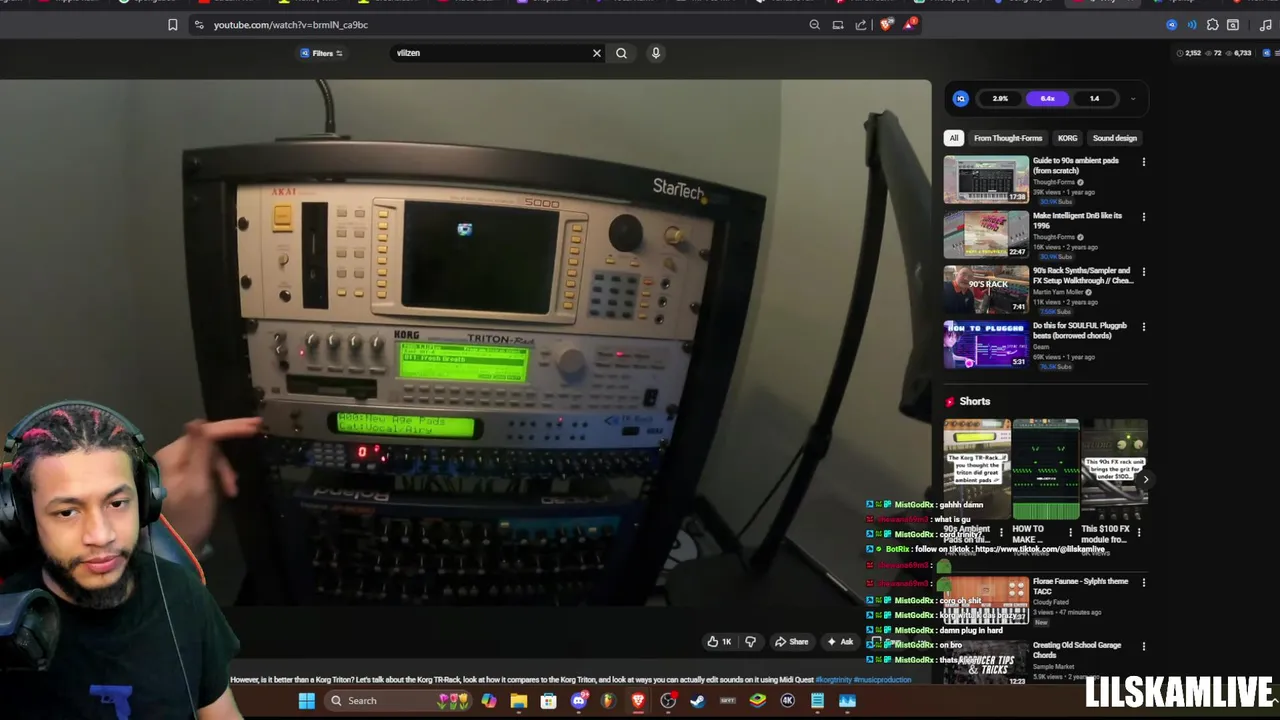Open Steam from taskbar

pyautogui.click(x=697, y=701)
